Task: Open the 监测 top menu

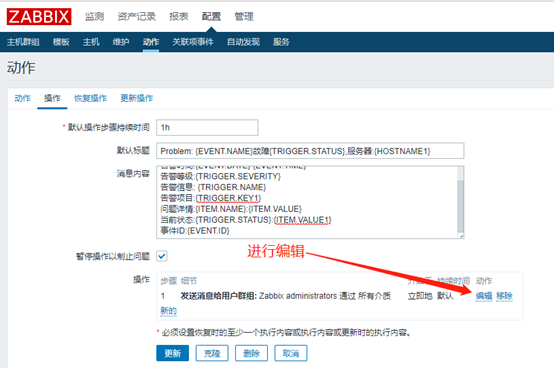Action: [x=94, y=16]
